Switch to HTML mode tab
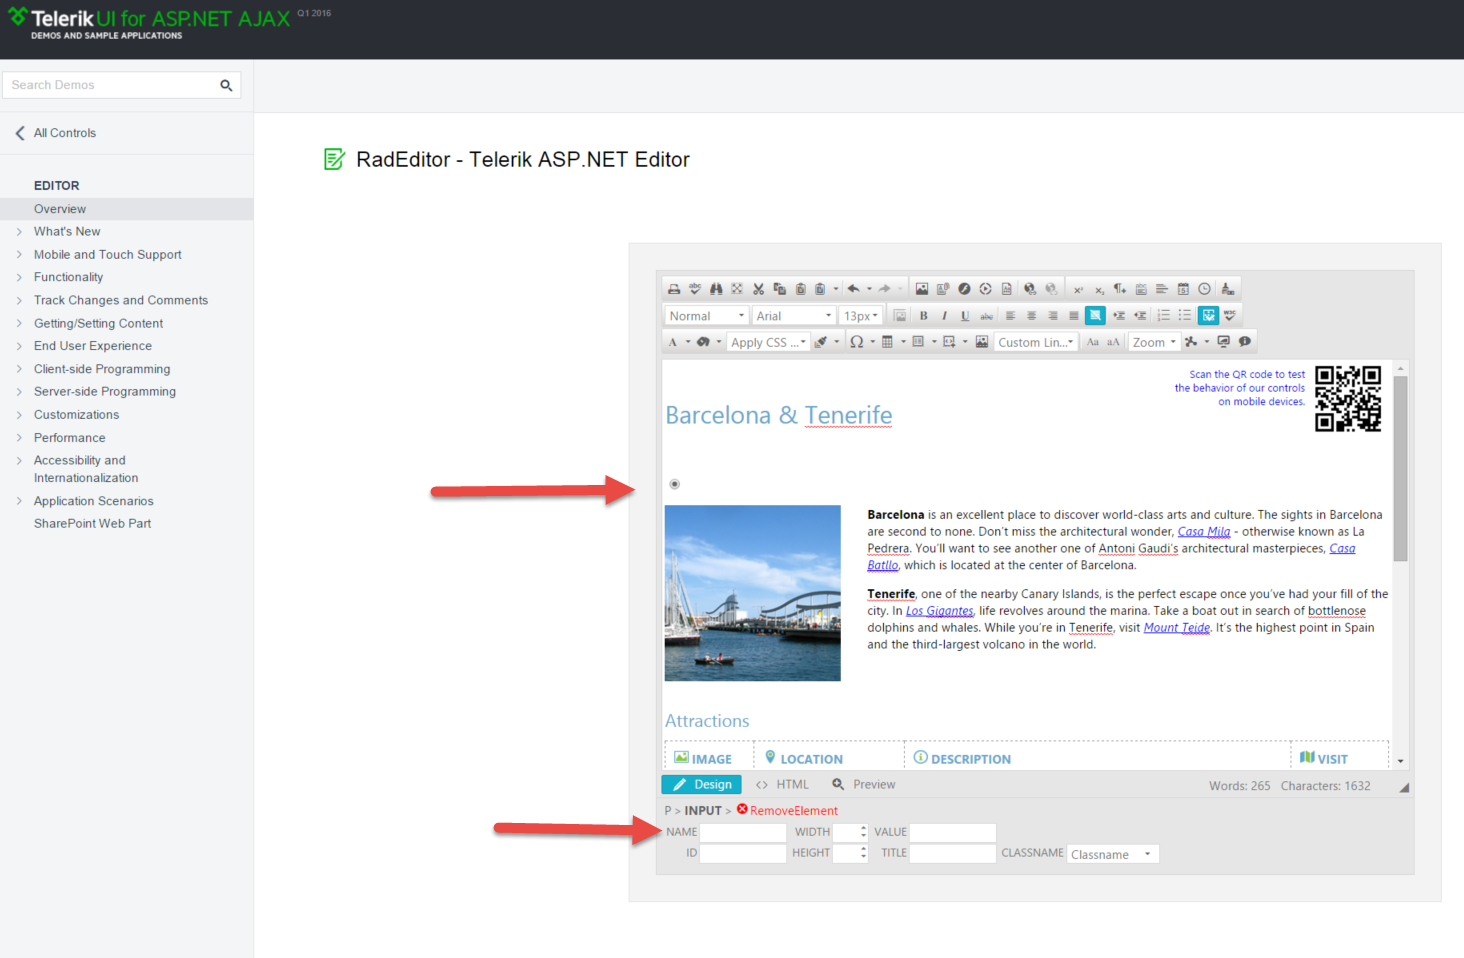 (782, 785)
